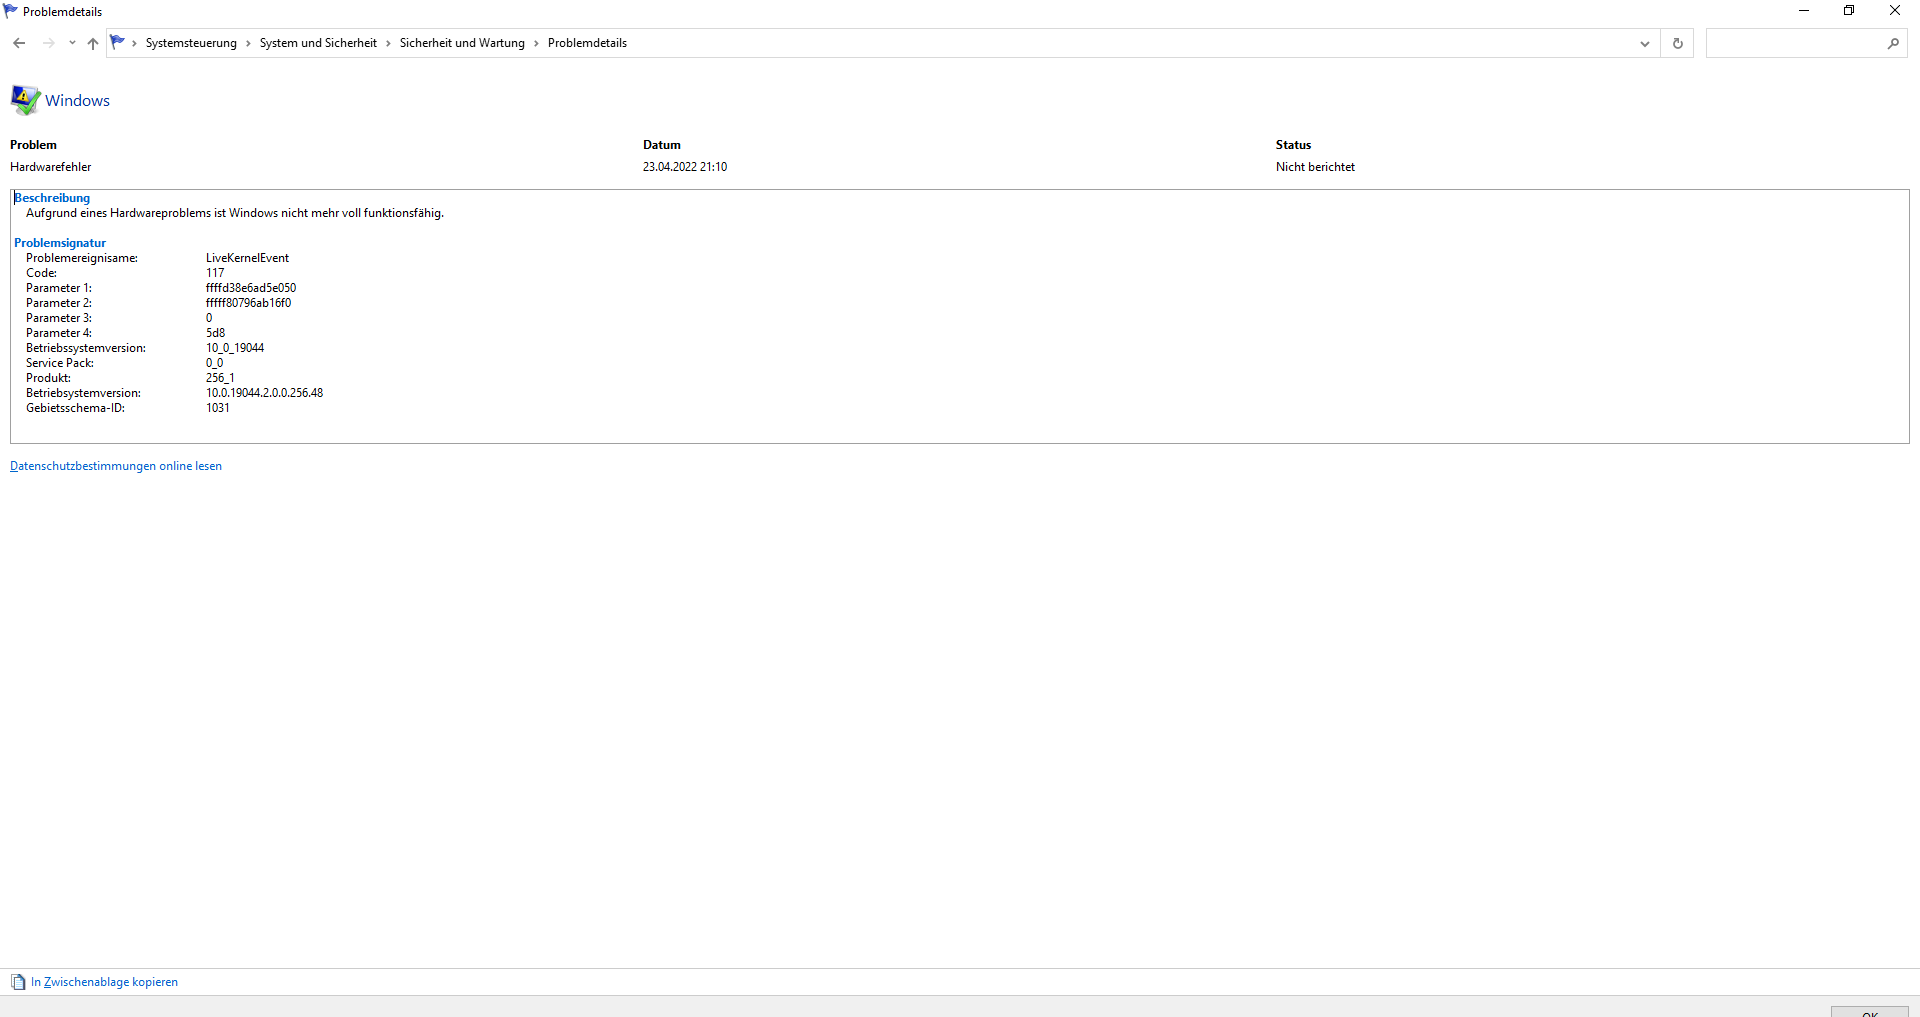Expand the chevron before Systemsteuerung

(134, 43)
